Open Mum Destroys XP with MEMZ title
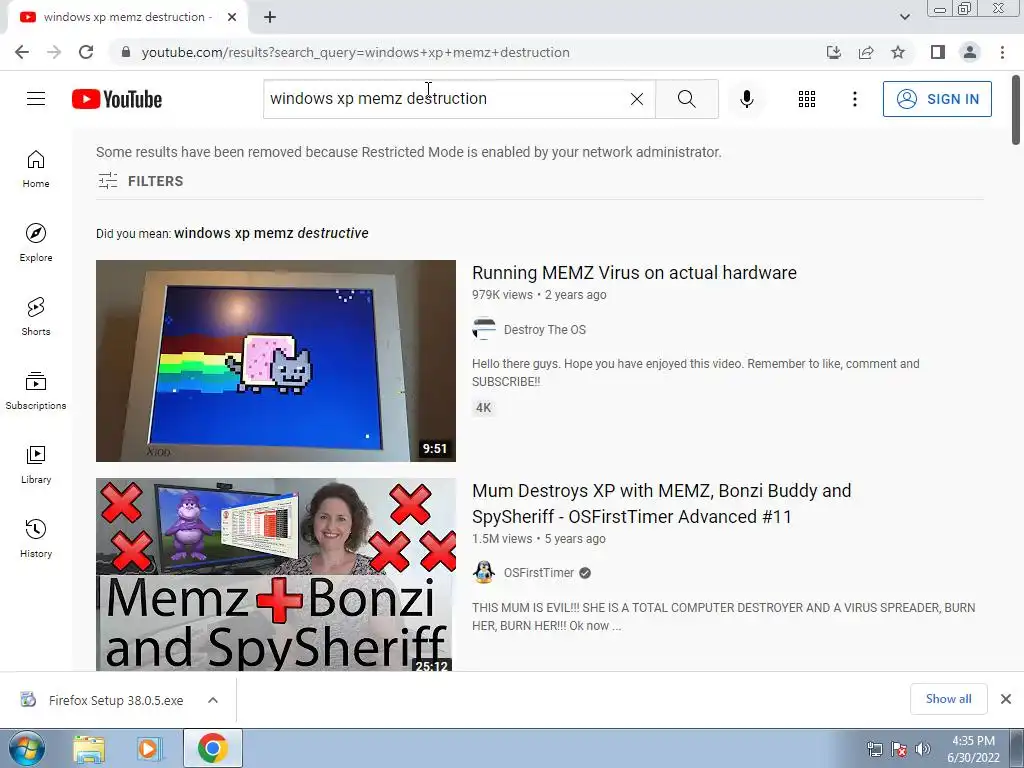Image resolution: width=1024 pixels, height=768 pixels. pos(662,504)
